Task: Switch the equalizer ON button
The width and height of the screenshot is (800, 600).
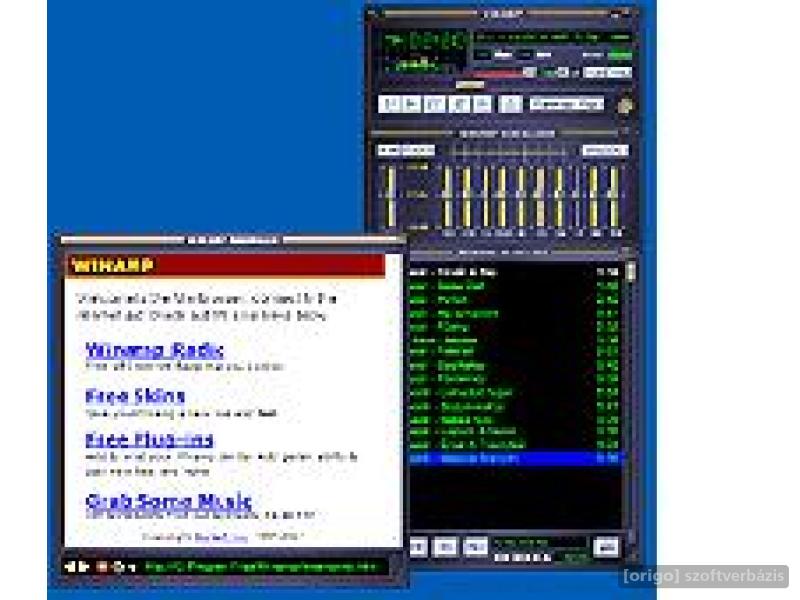Action: coord(391,151)
